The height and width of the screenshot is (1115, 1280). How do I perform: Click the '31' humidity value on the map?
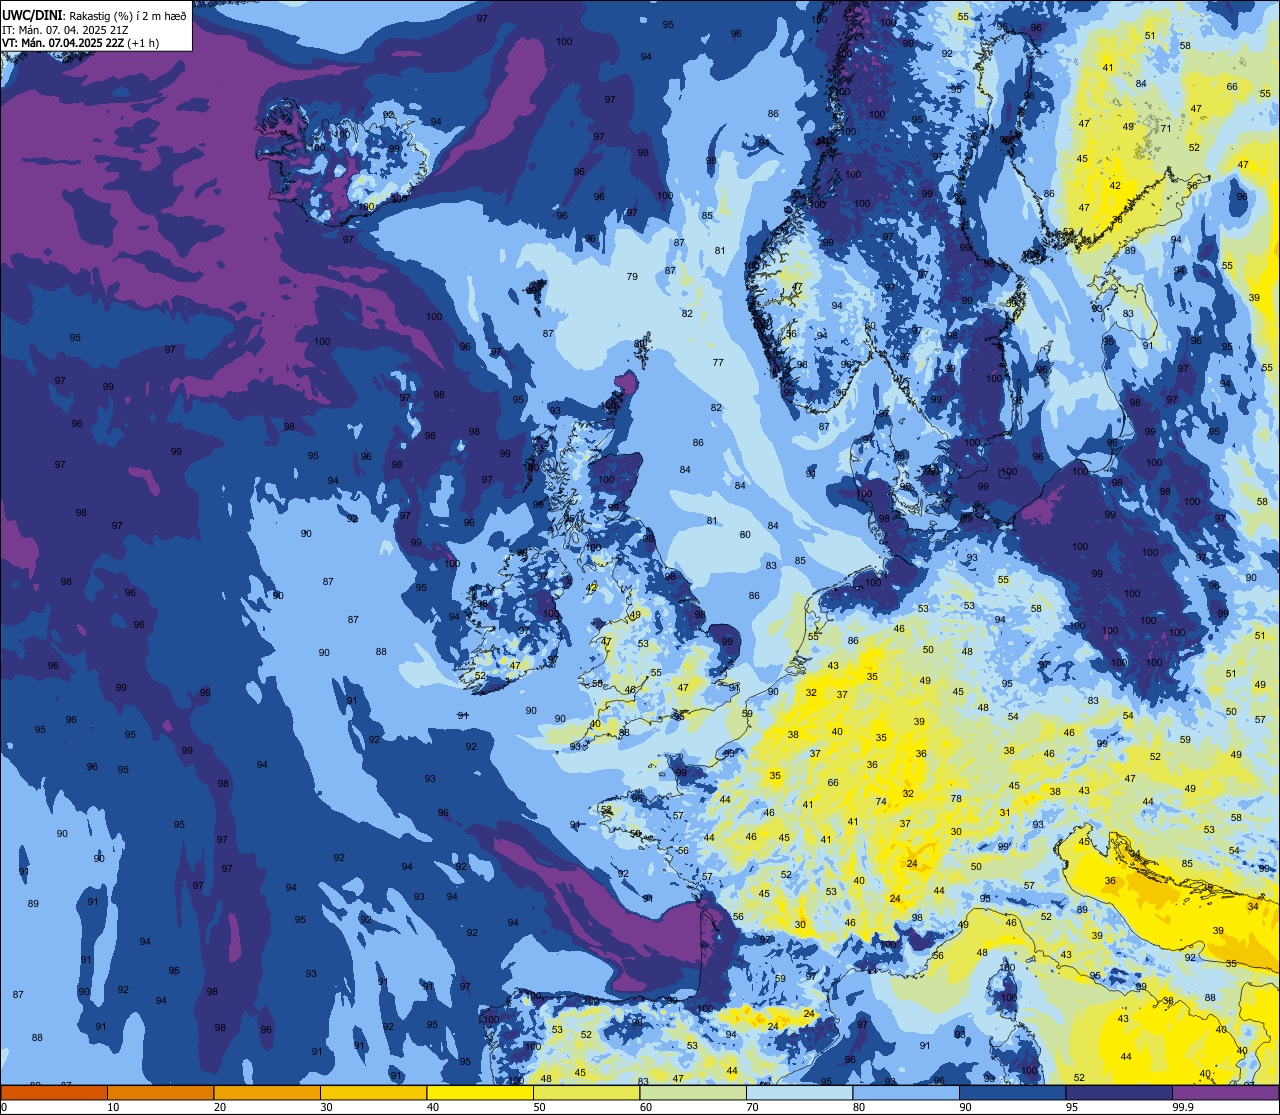click(1005, 813)
